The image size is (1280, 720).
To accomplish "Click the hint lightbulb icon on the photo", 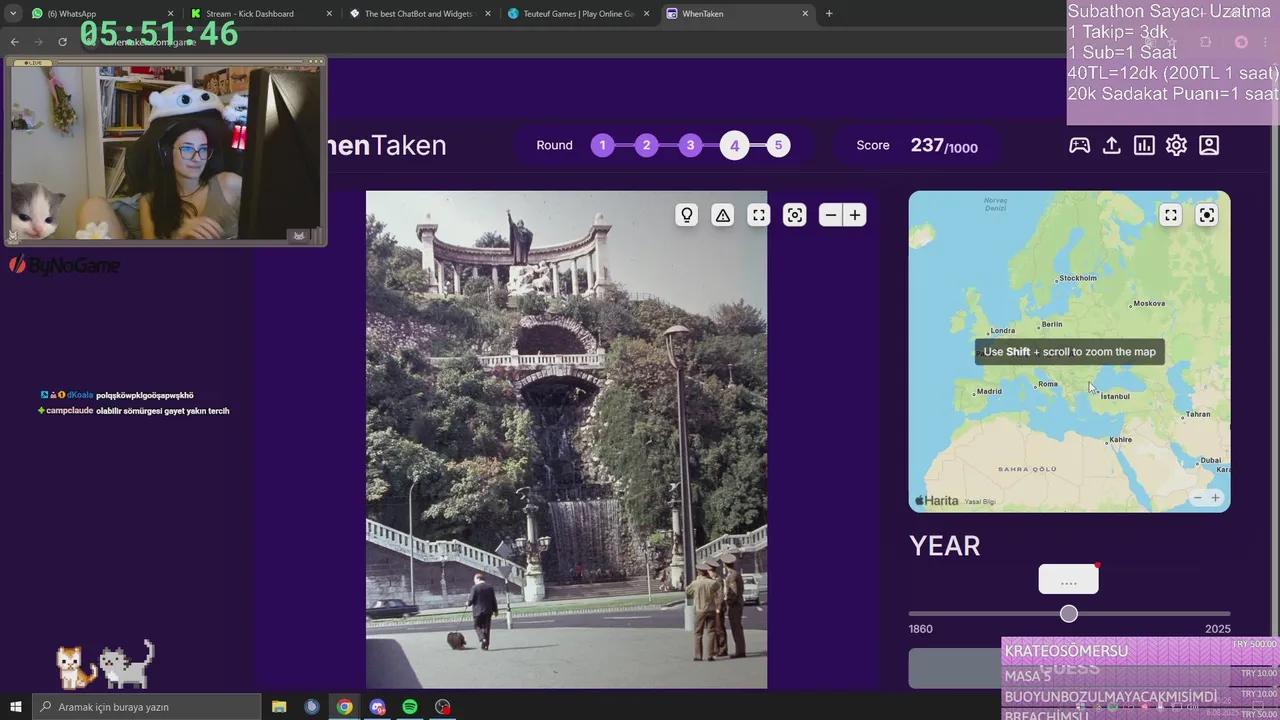I will (686, 215).
